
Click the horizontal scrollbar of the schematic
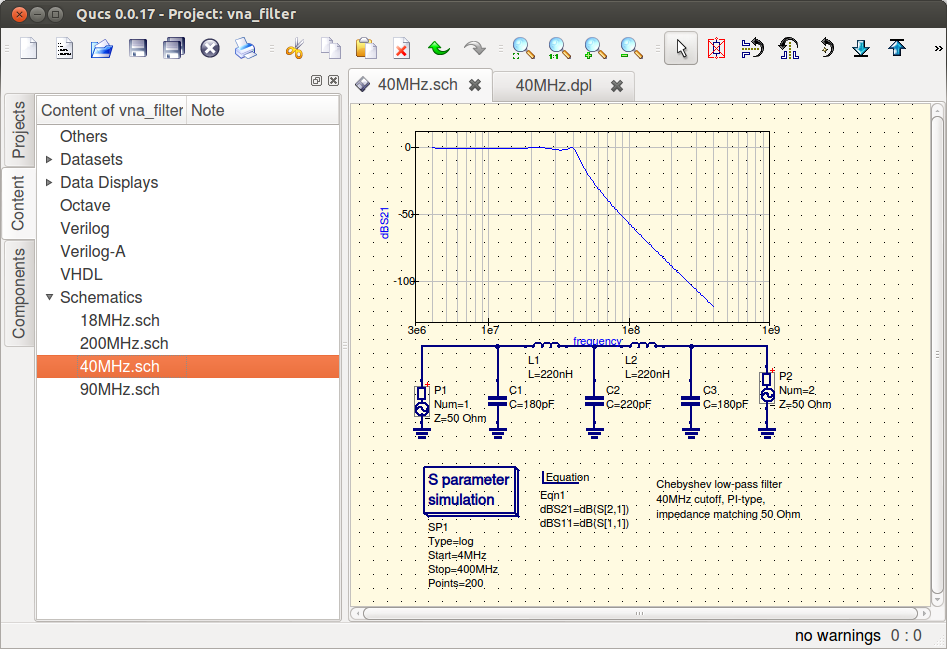coord(640,613)
